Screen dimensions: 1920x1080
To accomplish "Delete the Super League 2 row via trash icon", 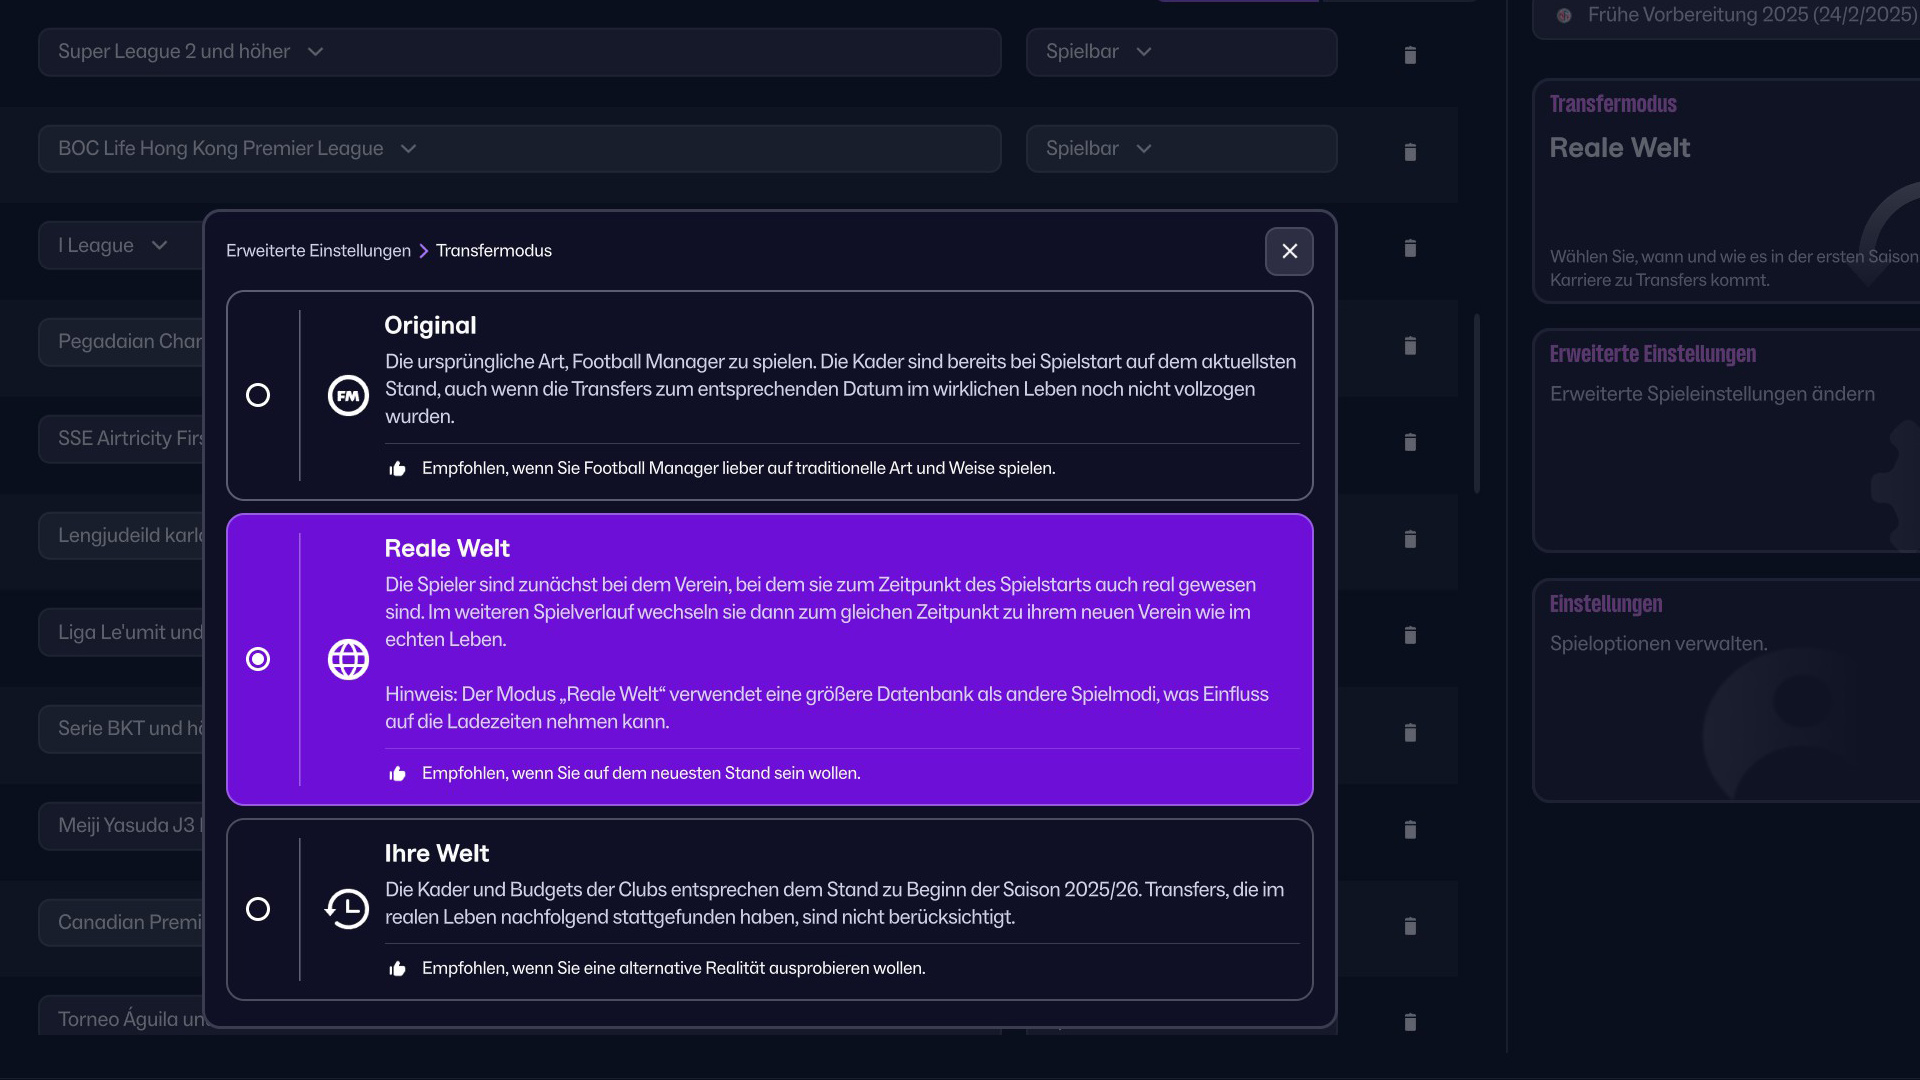I will pos(1410,55).
